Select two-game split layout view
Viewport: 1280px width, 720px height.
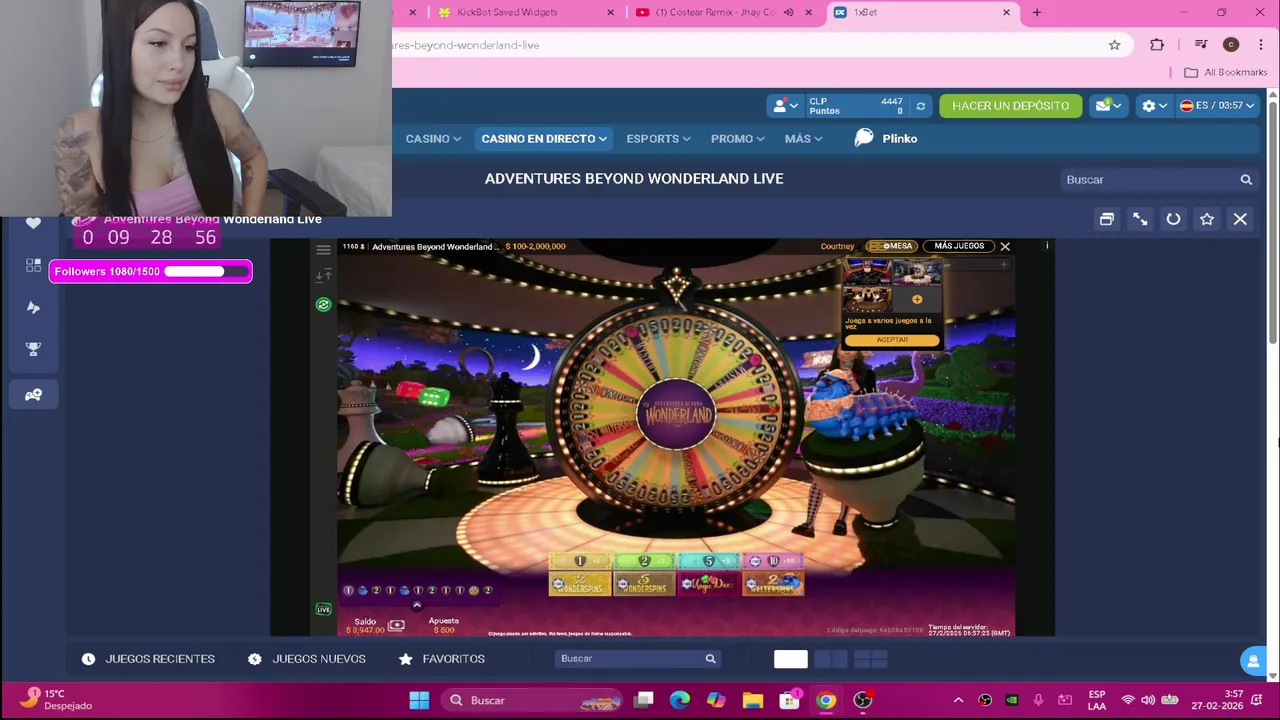[x=831, y=659]
